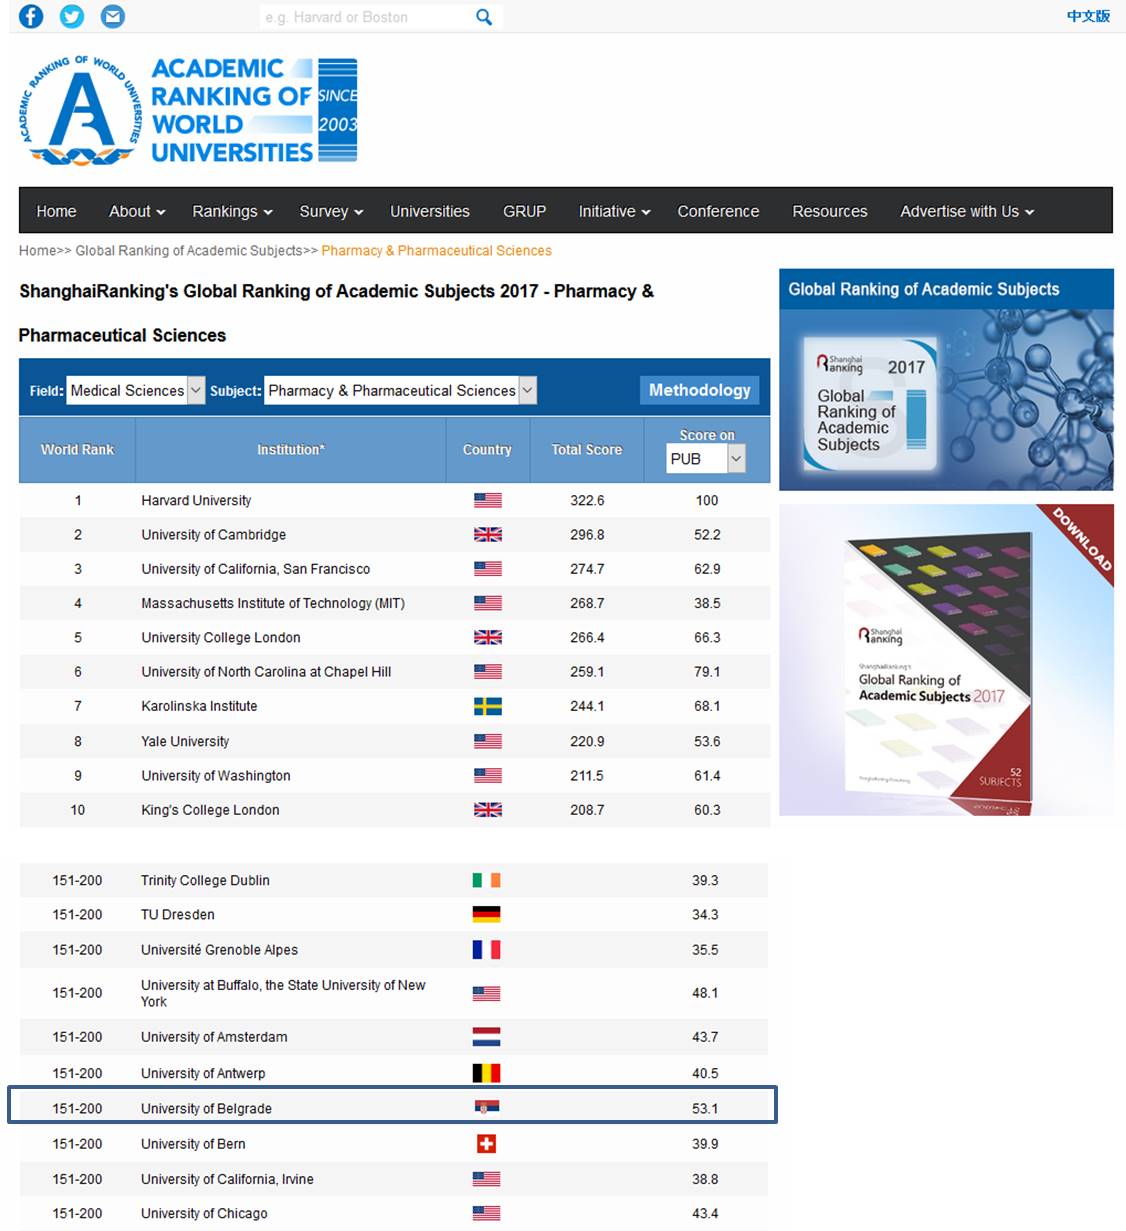
Task: Click the US flag beside University of Washington
Action: [488, 775]
